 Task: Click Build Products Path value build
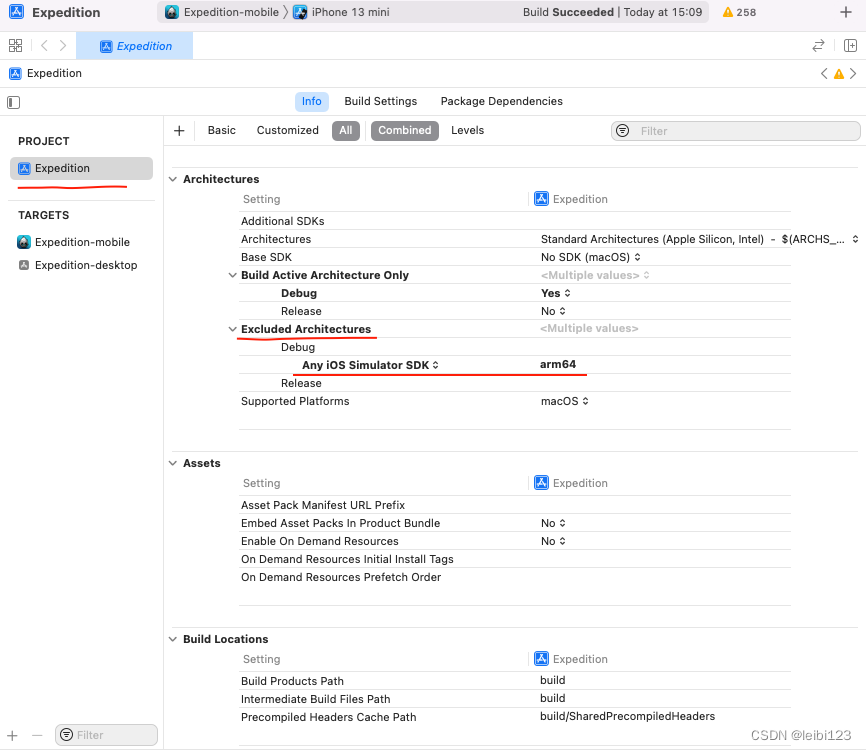tap(552, 680)
